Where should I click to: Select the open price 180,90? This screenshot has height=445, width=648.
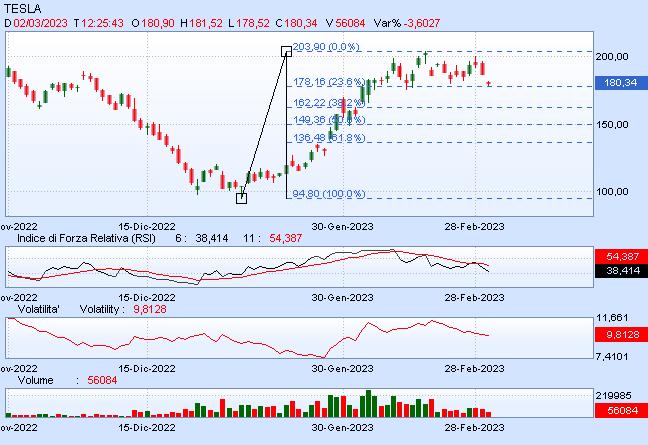[x=158, y=23]
